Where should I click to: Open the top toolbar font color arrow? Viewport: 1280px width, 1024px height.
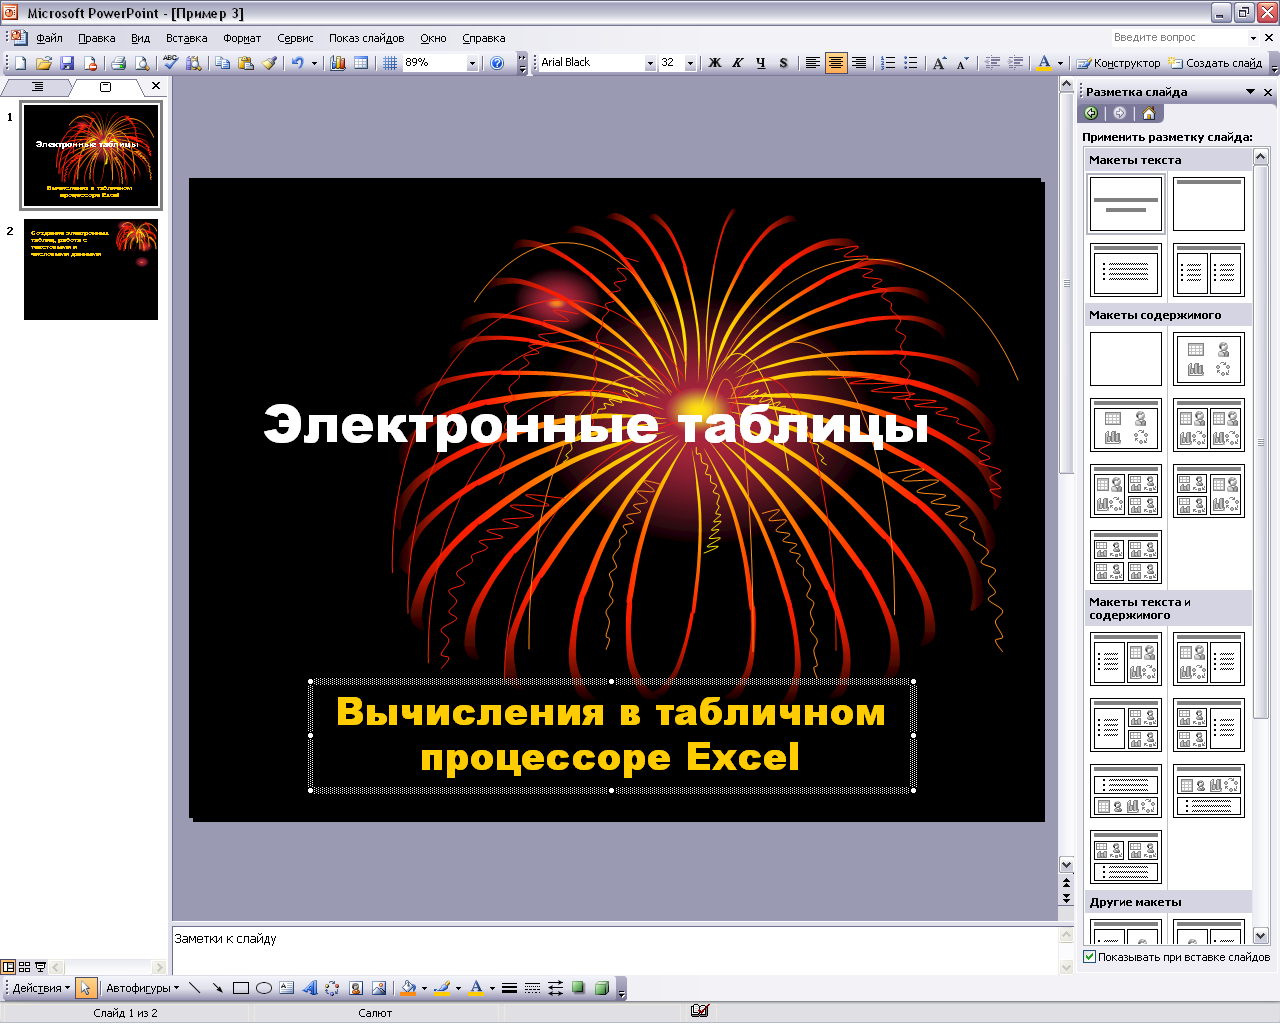1060,63
